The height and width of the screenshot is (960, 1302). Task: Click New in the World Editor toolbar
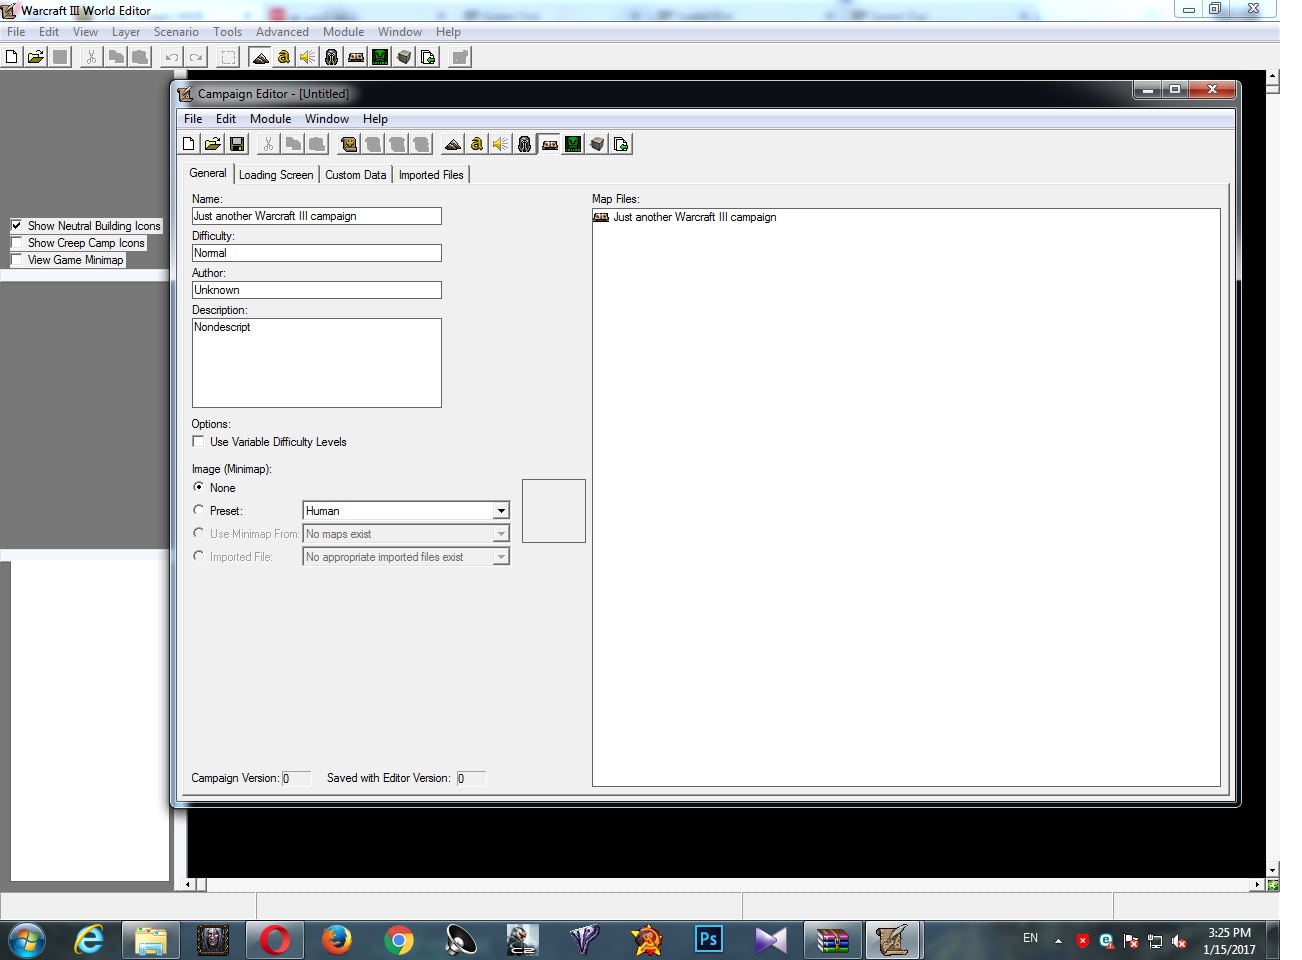[x=12, y=57]
